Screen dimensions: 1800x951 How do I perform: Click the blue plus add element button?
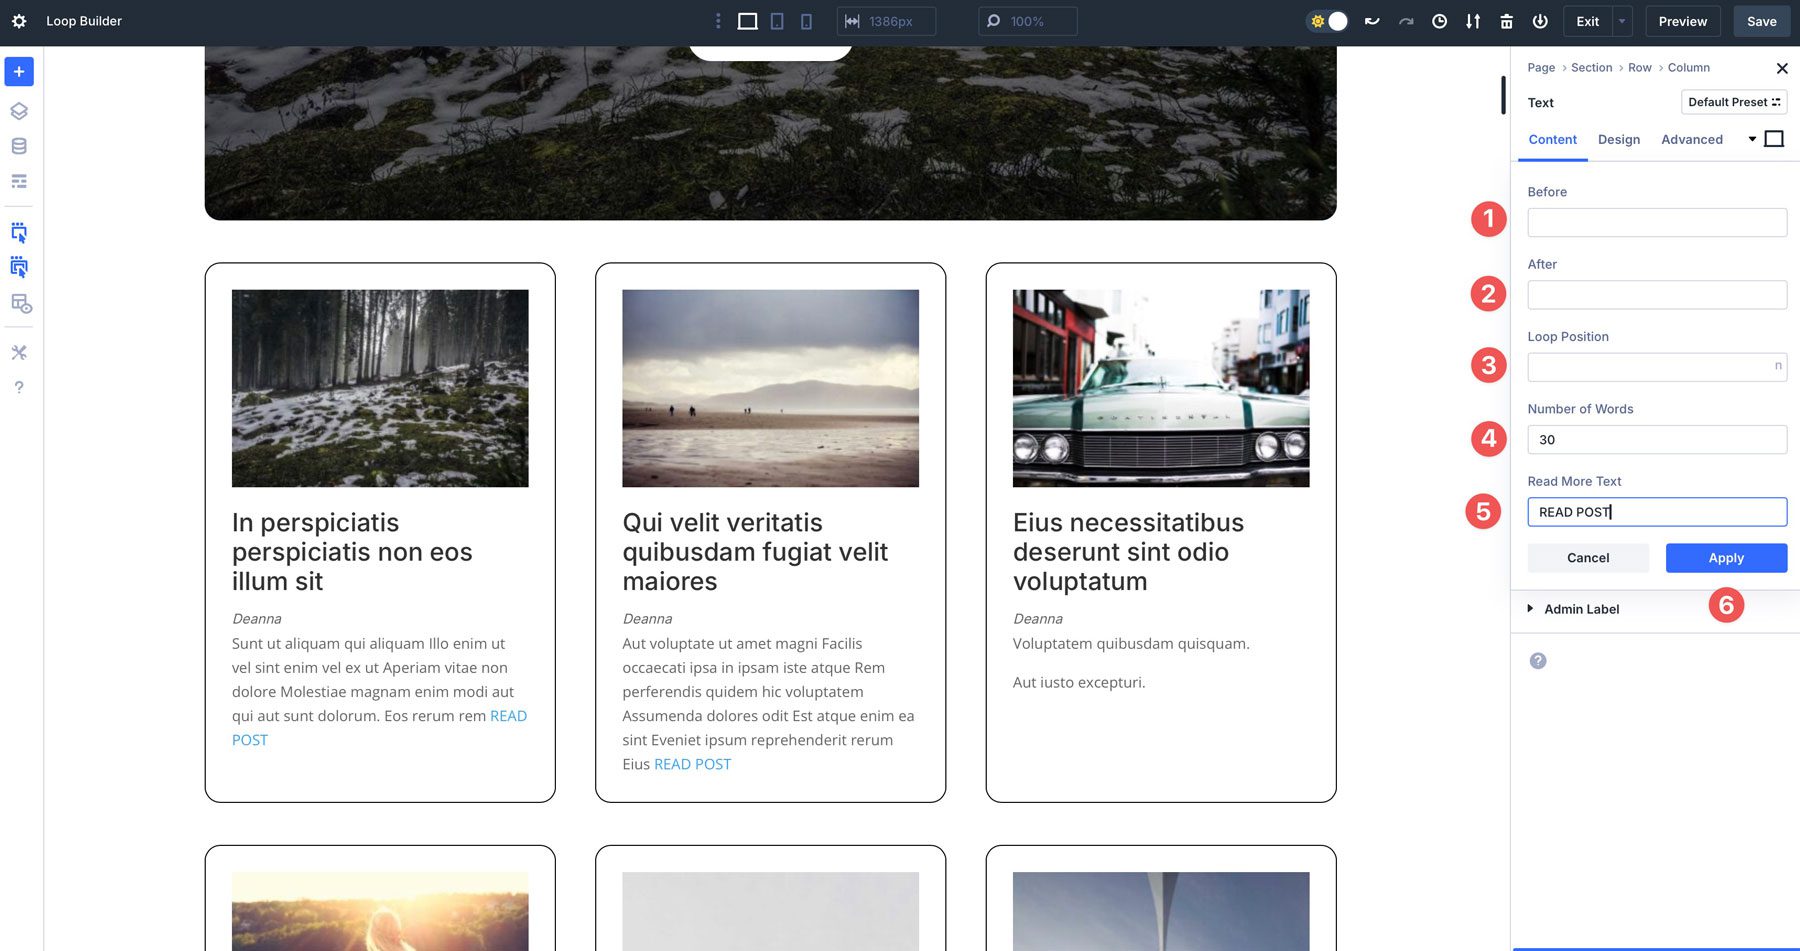(18, 71)
